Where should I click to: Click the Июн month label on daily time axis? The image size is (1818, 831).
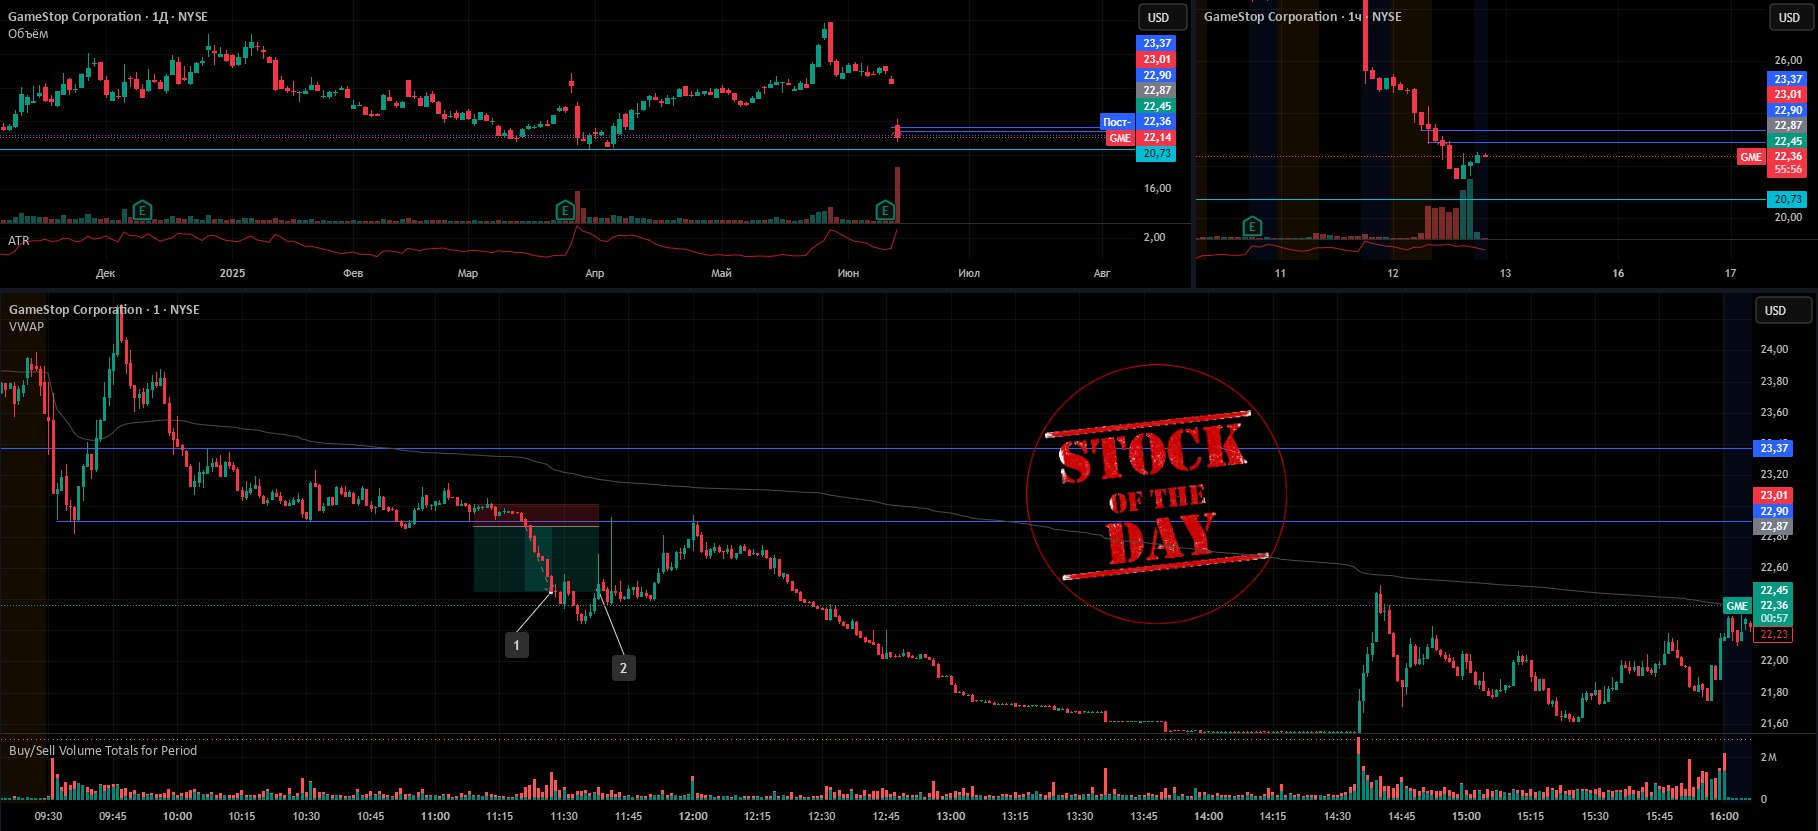[848, 273]
